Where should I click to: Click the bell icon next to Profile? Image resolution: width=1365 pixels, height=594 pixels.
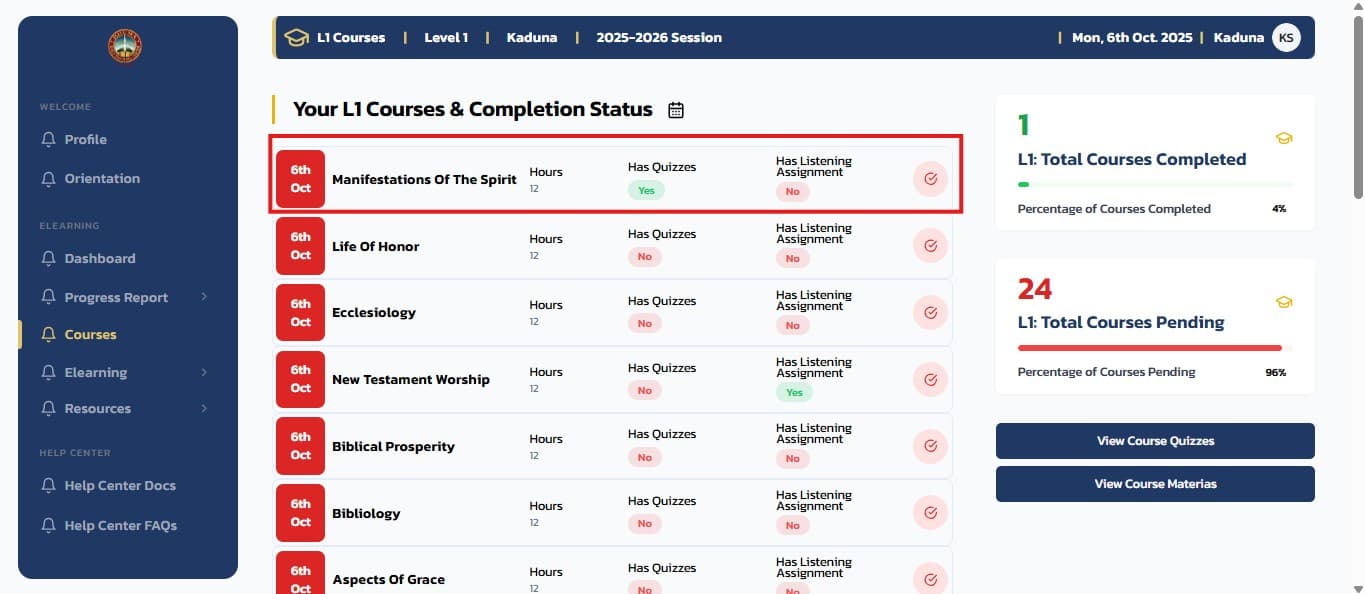pyautogui.click(x=48, y=139)
